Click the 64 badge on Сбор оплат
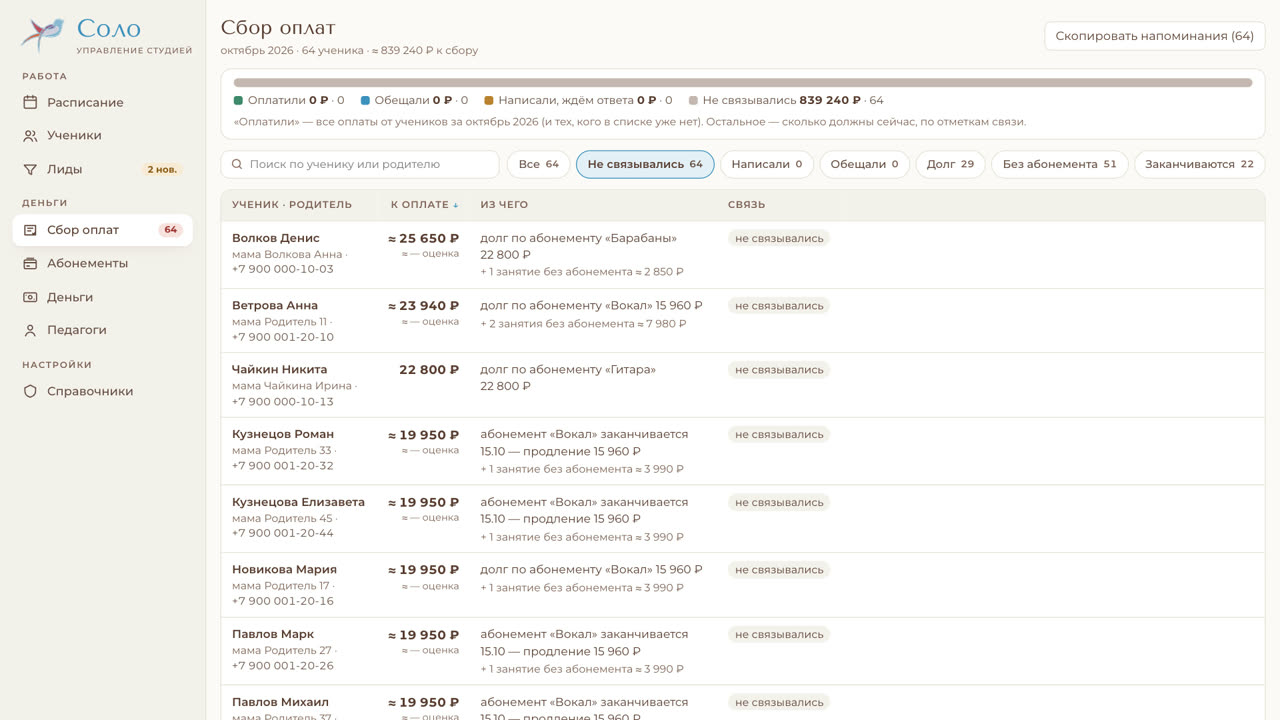1280x720 pixels. pyautogui.click(x=171, y=230)
